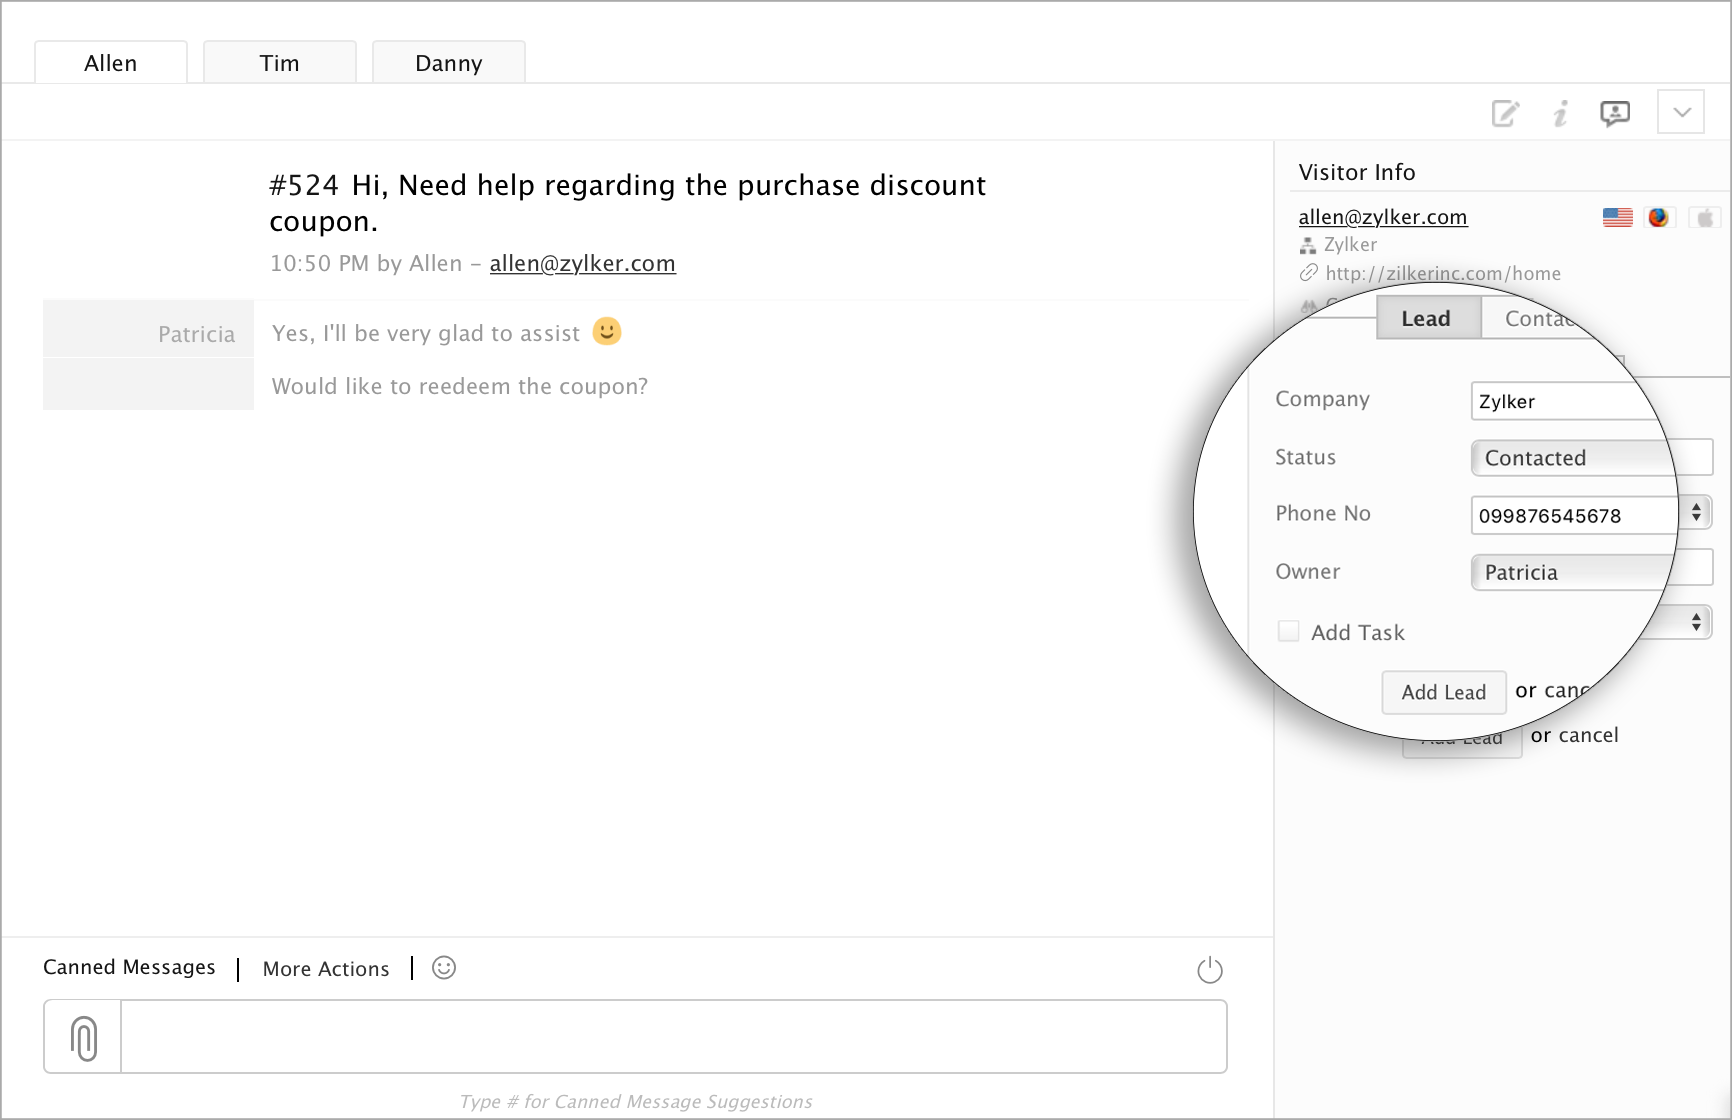
Task: Click into the chat message input box
Action: (x=674, y=1037)
